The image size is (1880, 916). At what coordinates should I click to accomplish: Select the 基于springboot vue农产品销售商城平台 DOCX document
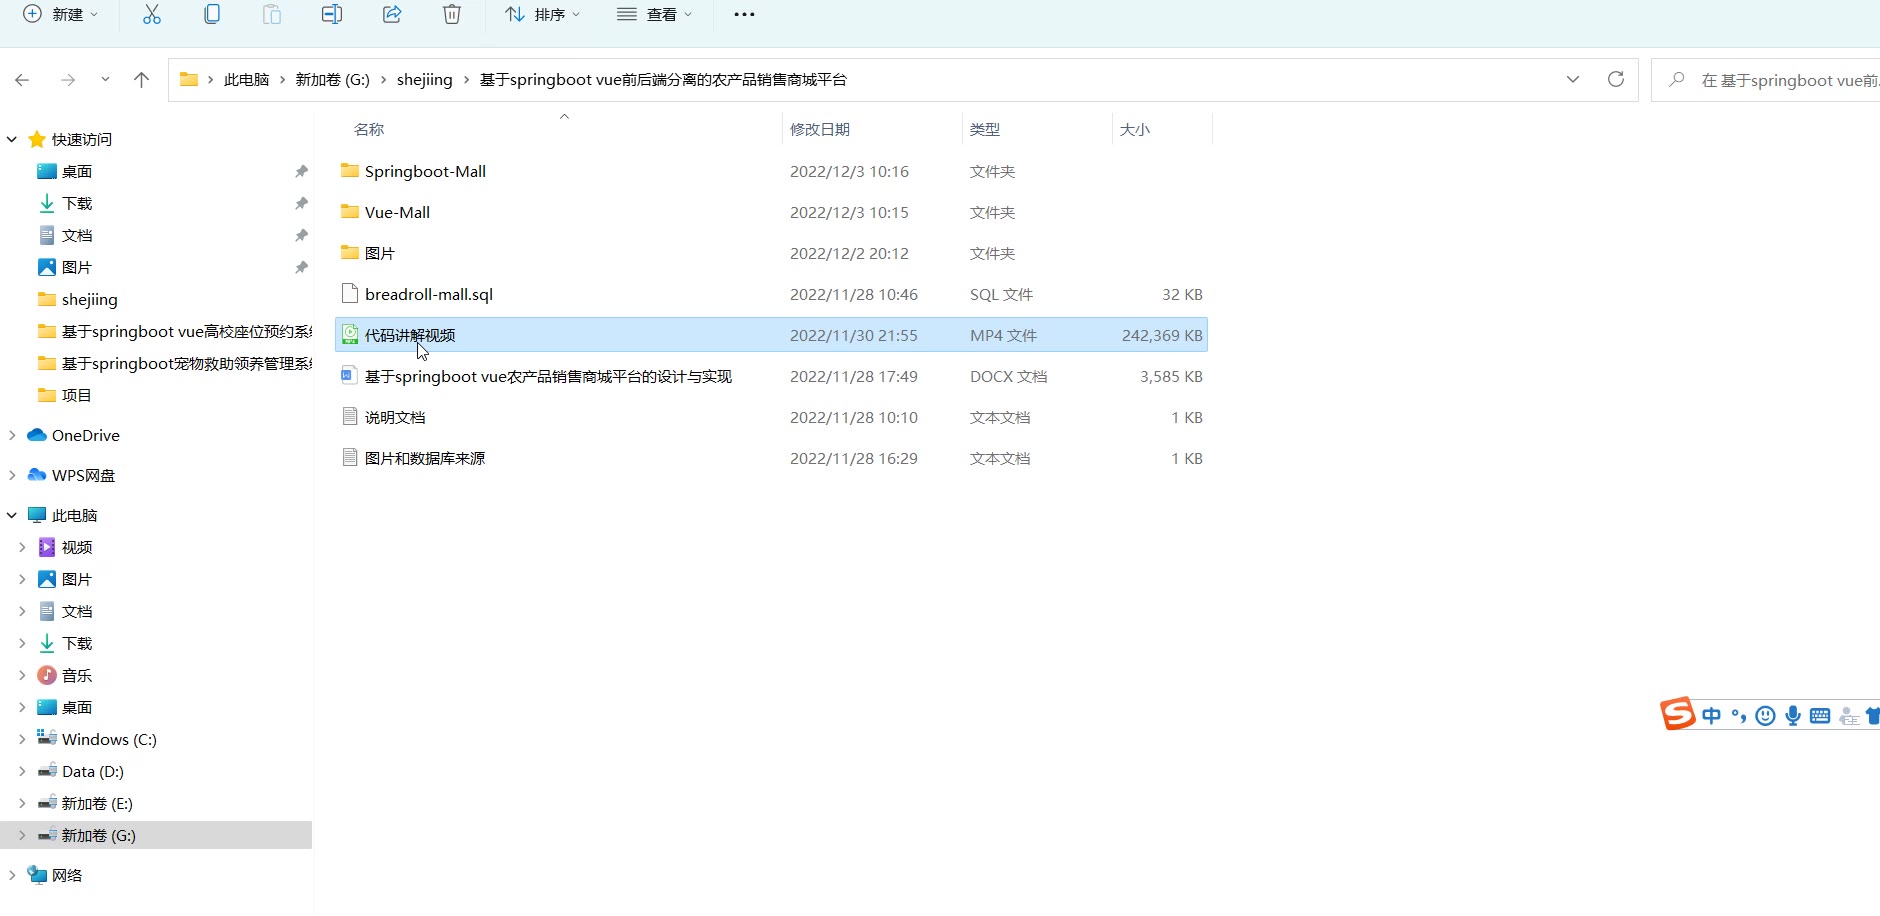[x=771, y=376]
